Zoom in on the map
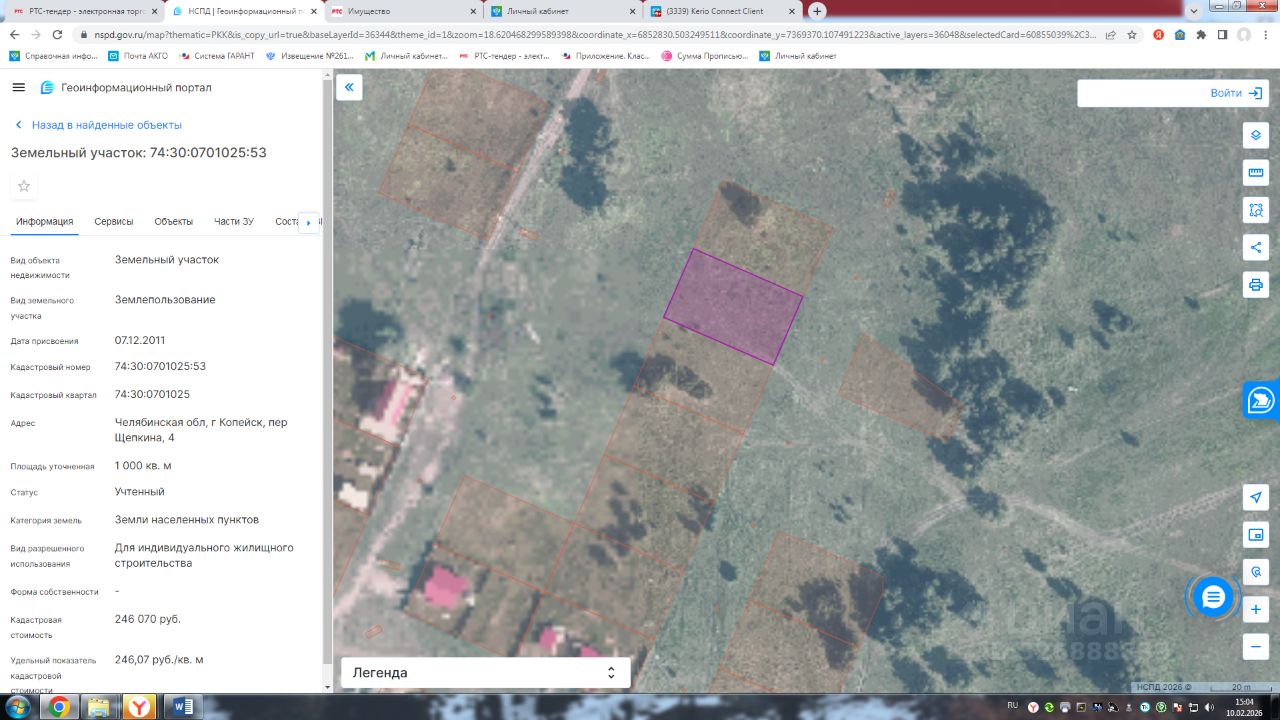The height and width of the screenshot is (720, 1280). 1256,609
